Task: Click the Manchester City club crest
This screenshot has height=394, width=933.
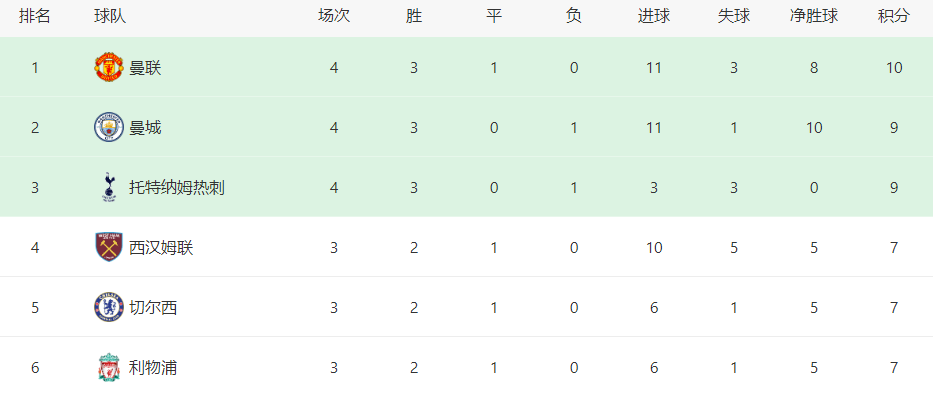Action: click(x=109, y=127)
